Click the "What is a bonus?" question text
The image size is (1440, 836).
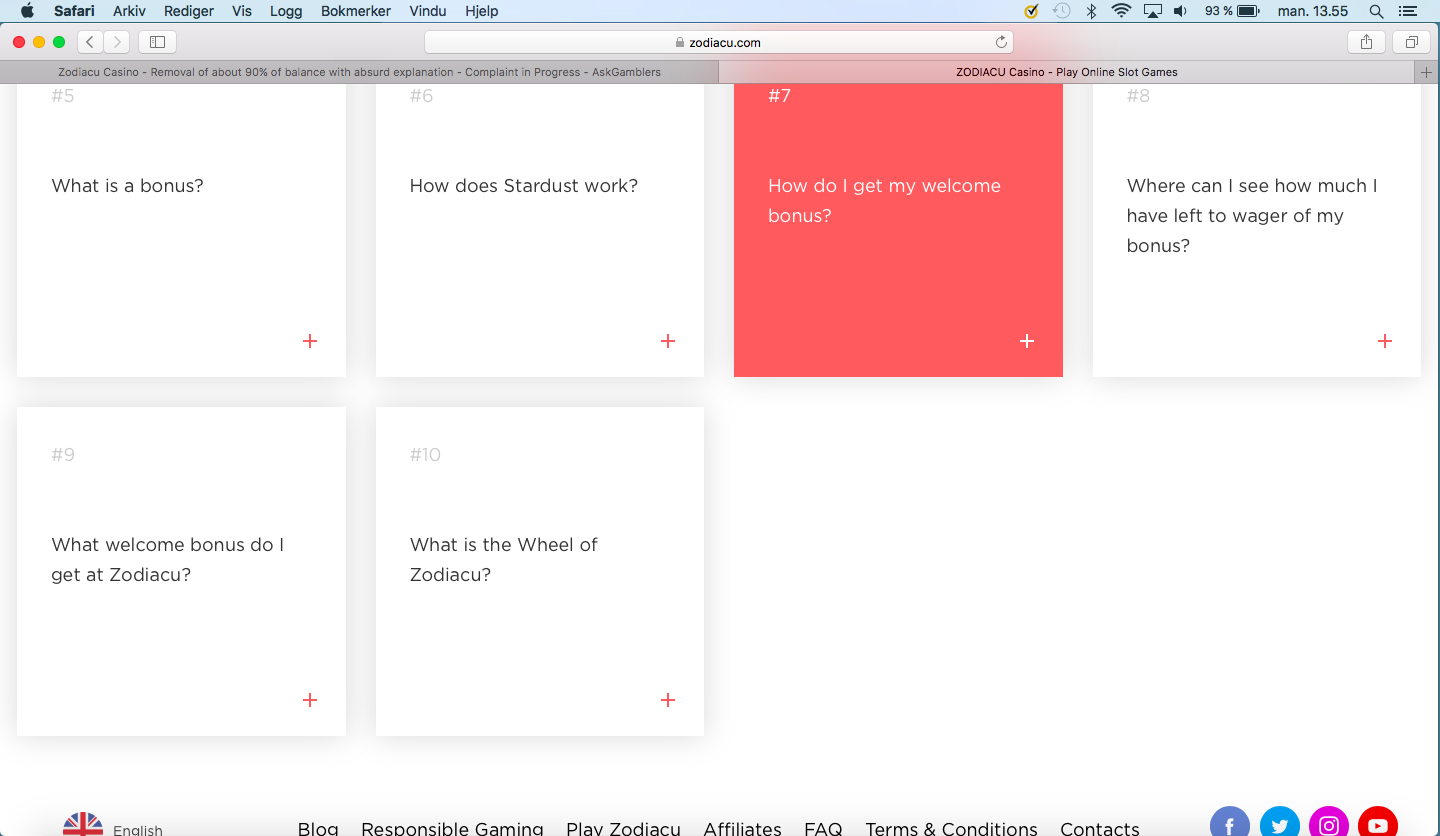[x=127, y=186]
